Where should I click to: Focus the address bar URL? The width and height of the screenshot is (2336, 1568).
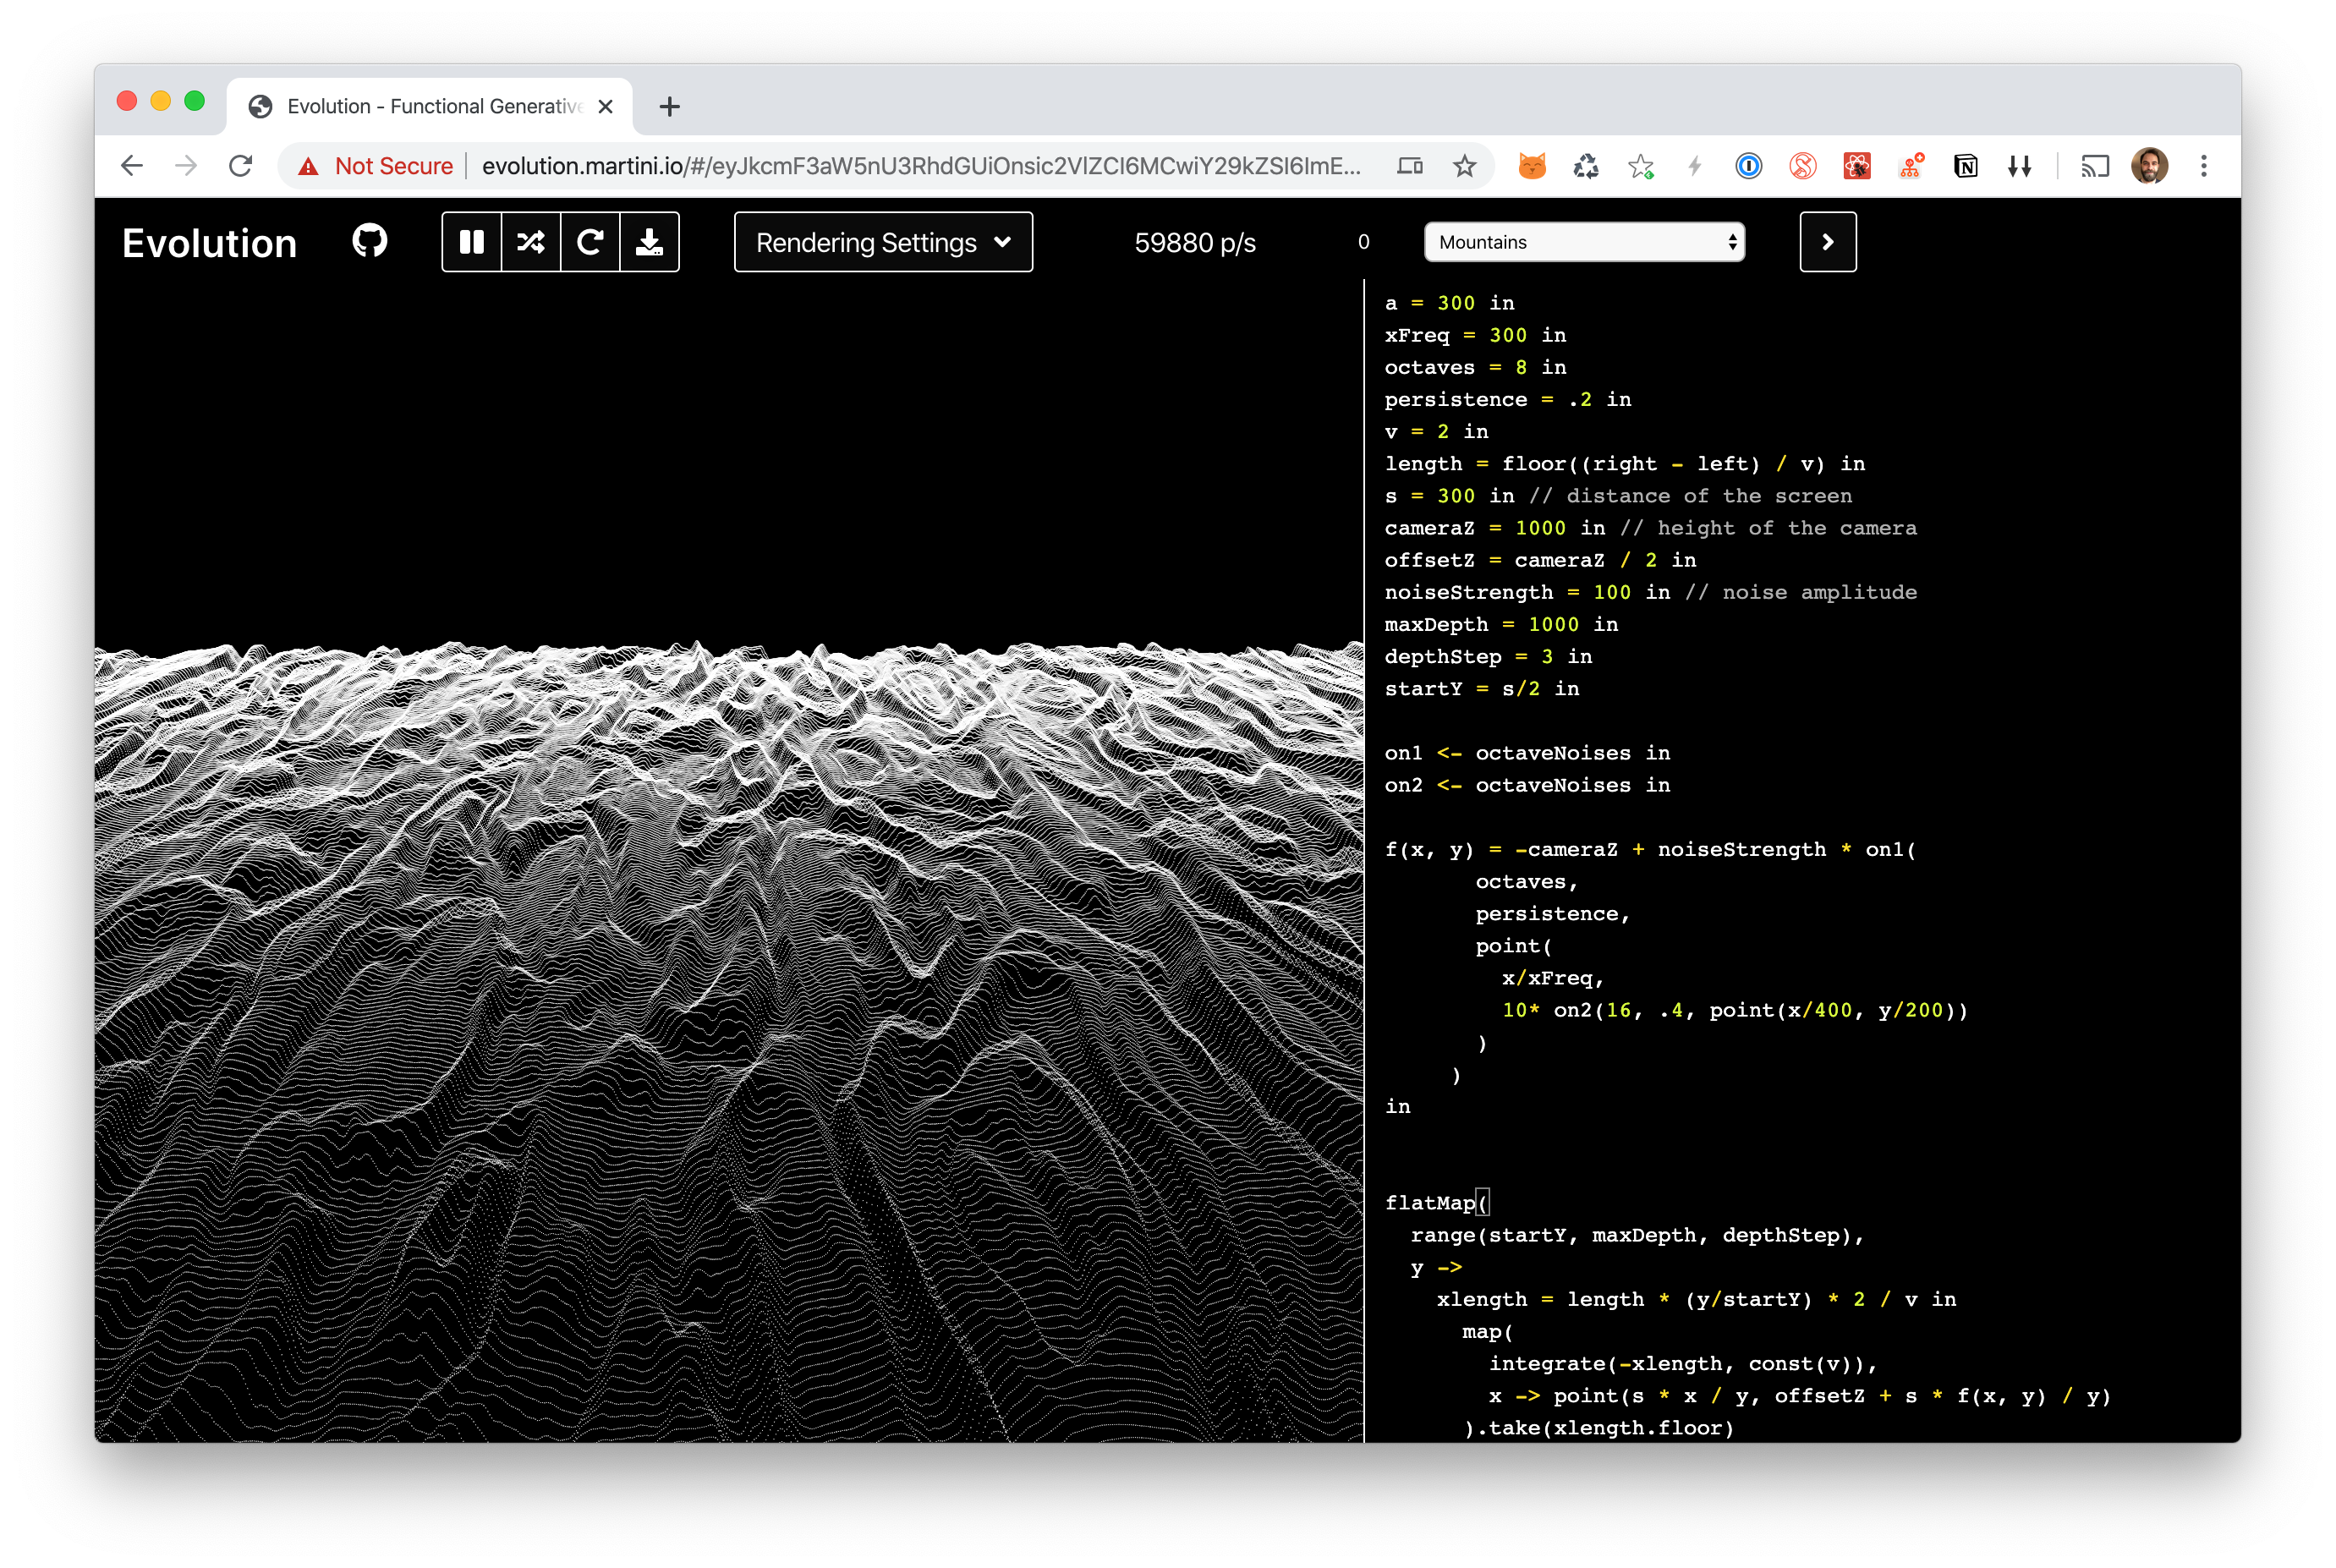[x=920, y=166]
